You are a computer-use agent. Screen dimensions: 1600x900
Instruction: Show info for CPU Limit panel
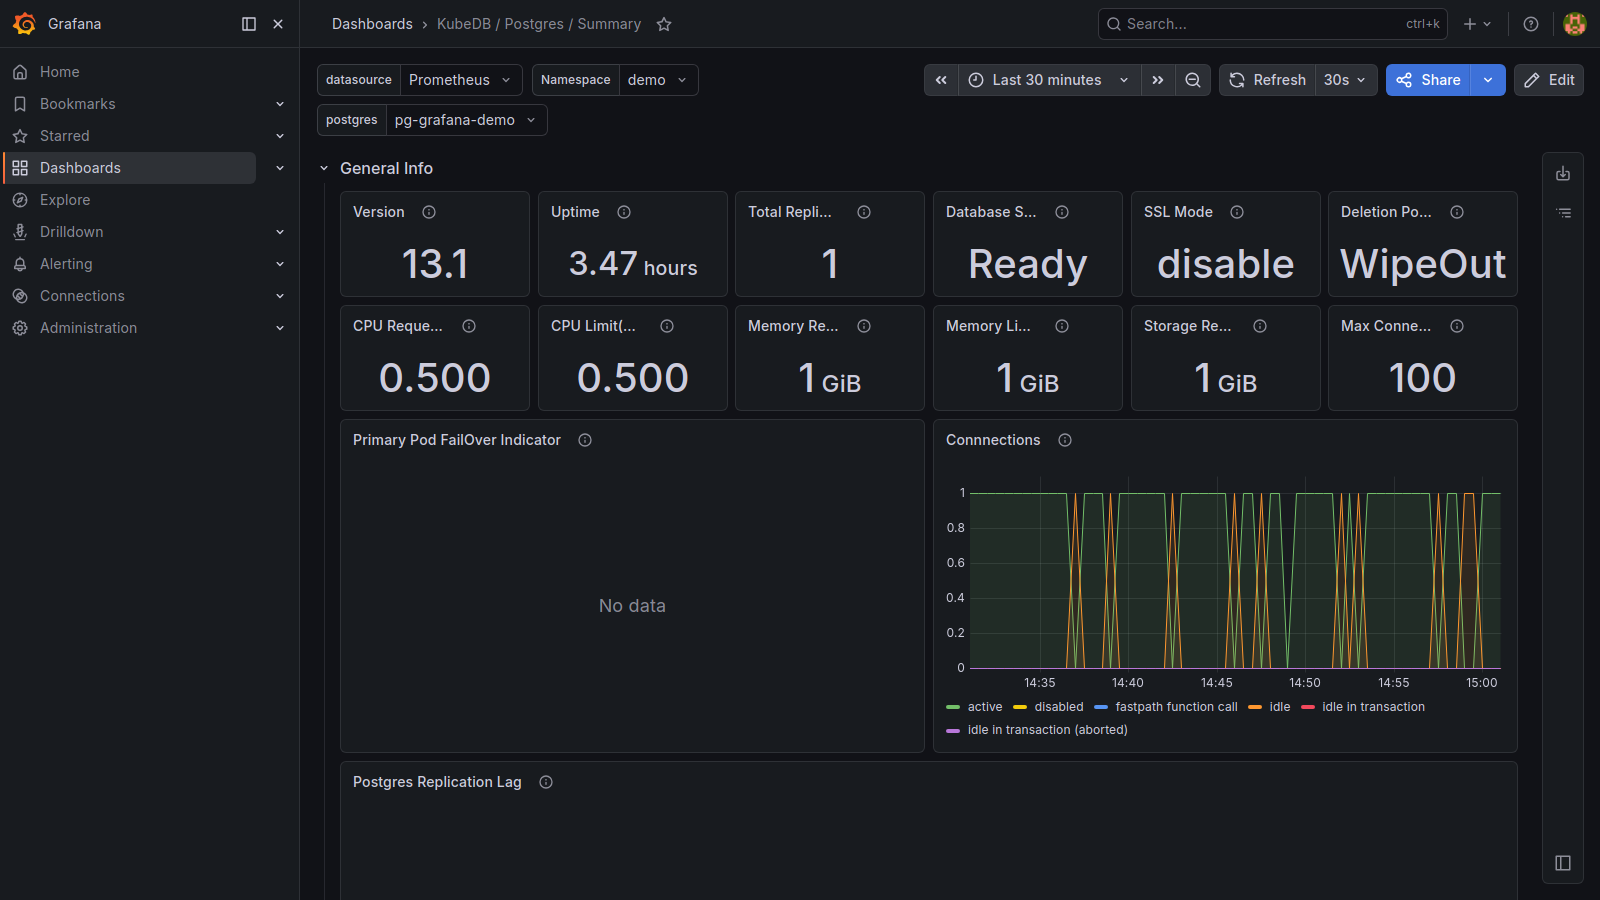tap(667, 326)
